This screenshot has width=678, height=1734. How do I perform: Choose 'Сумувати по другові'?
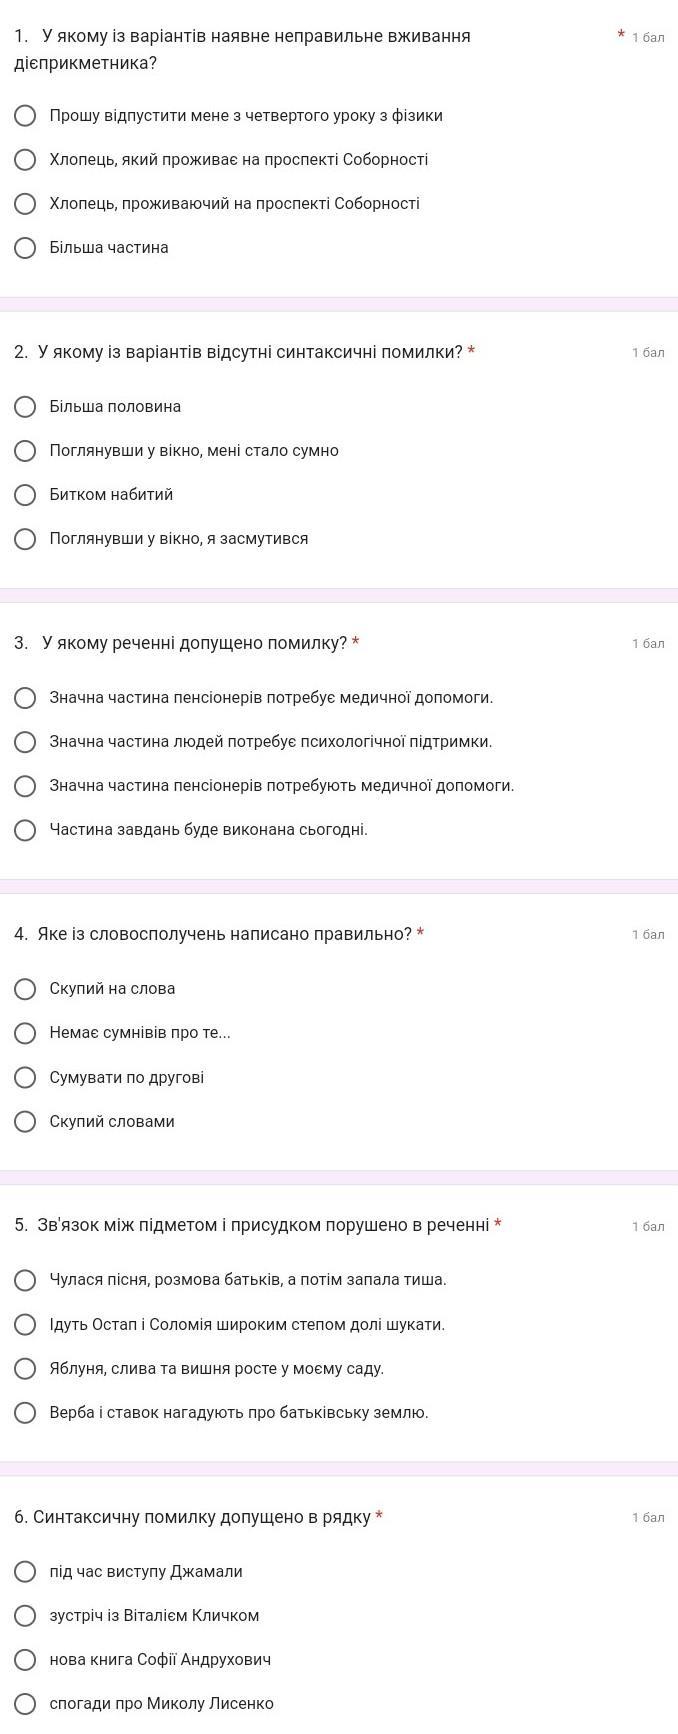(26, 1077)
